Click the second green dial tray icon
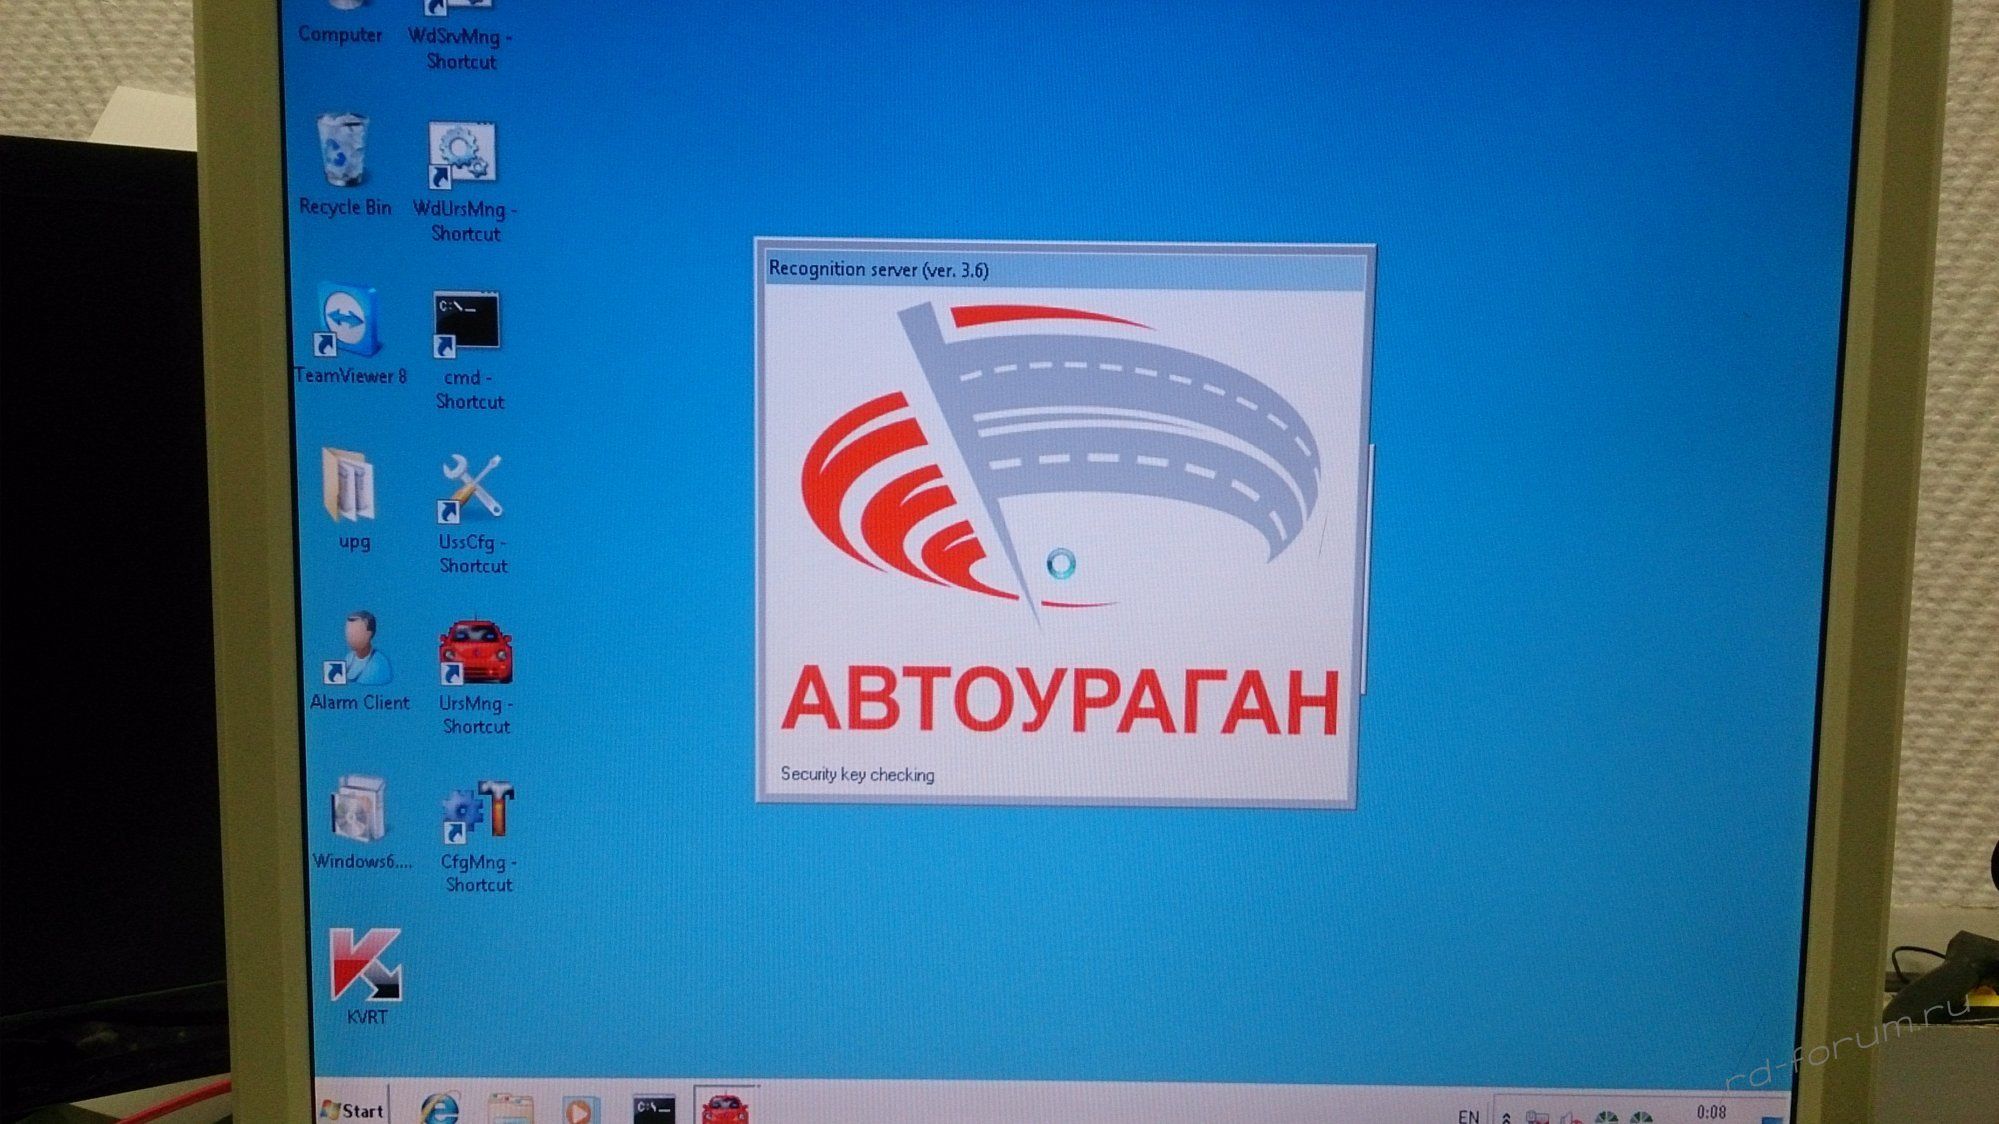1999x1124 pixels. click(1641, 1117)
